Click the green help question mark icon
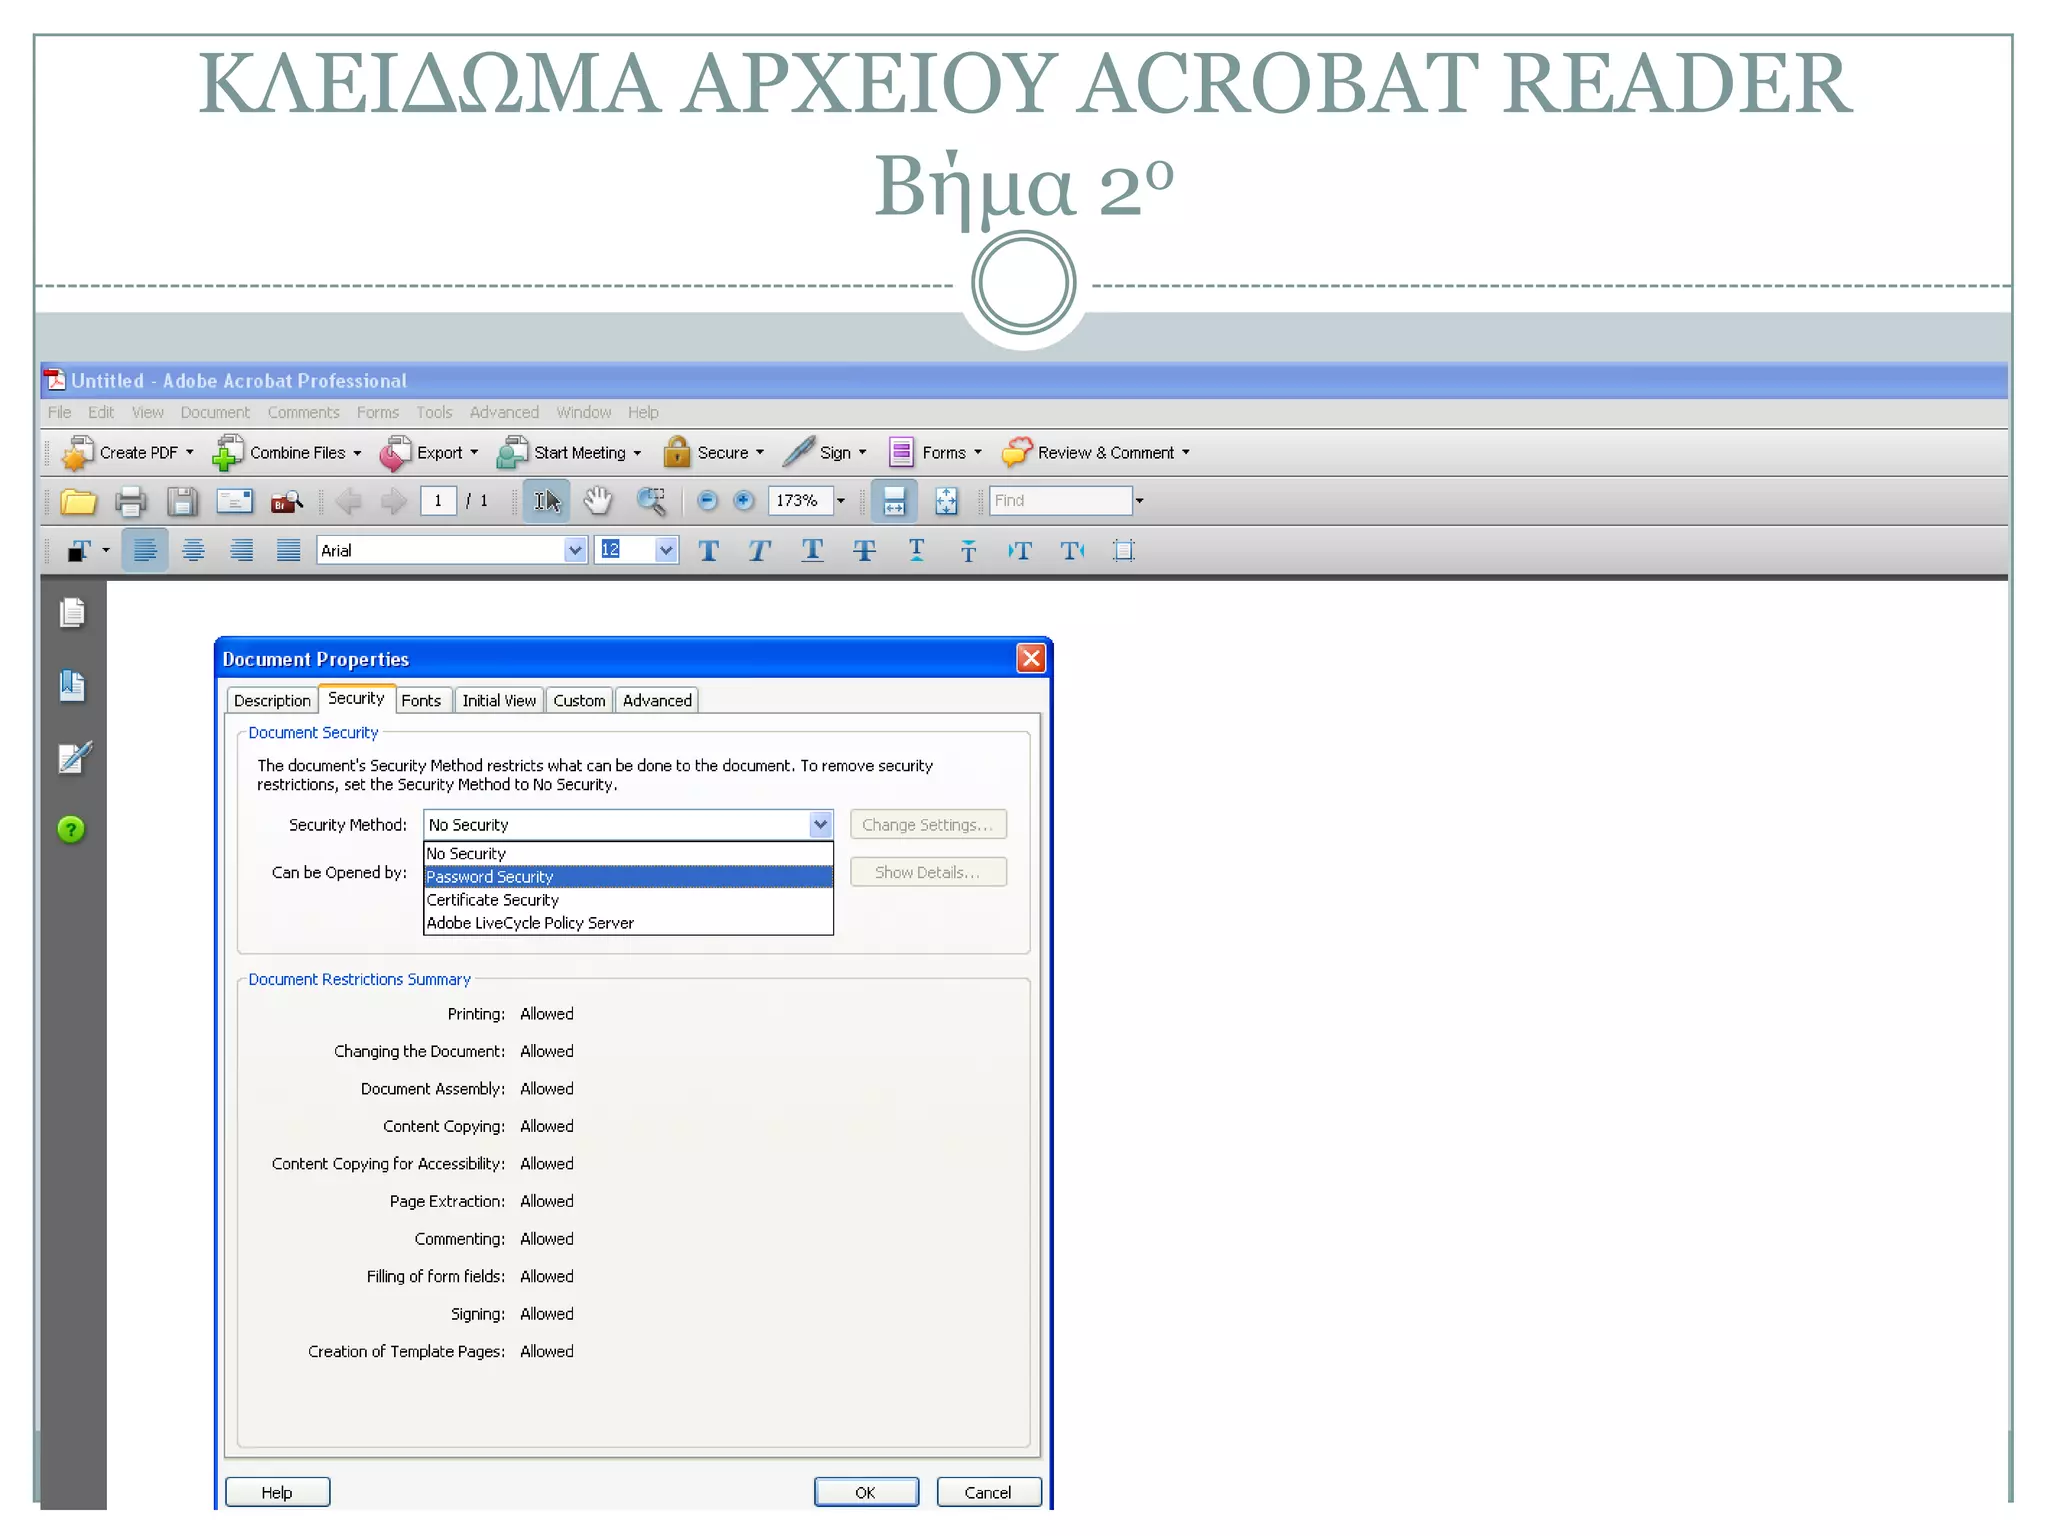 click(x=71, y=830)
